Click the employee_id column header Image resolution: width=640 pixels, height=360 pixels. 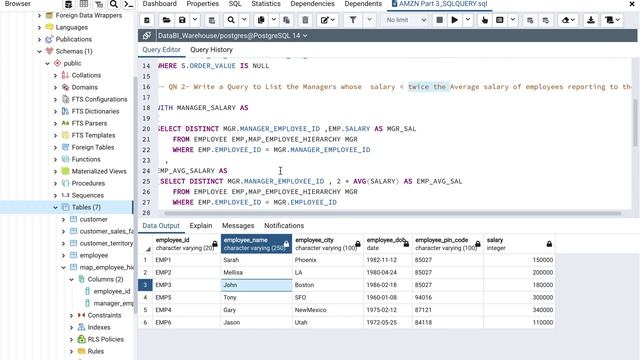(187, 244)
